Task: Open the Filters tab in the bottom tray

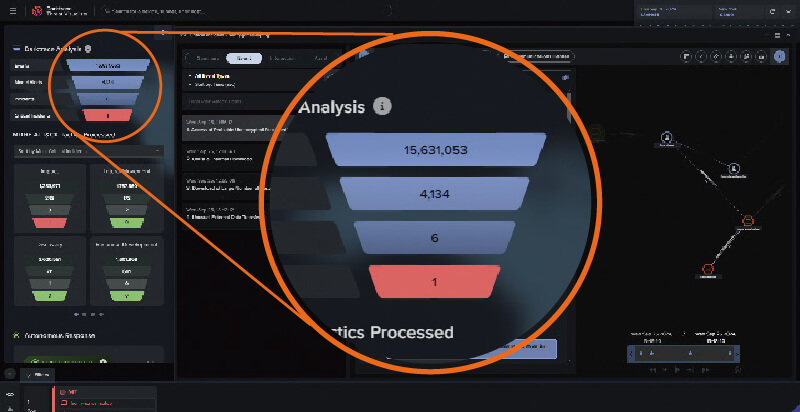Action: 39,375
